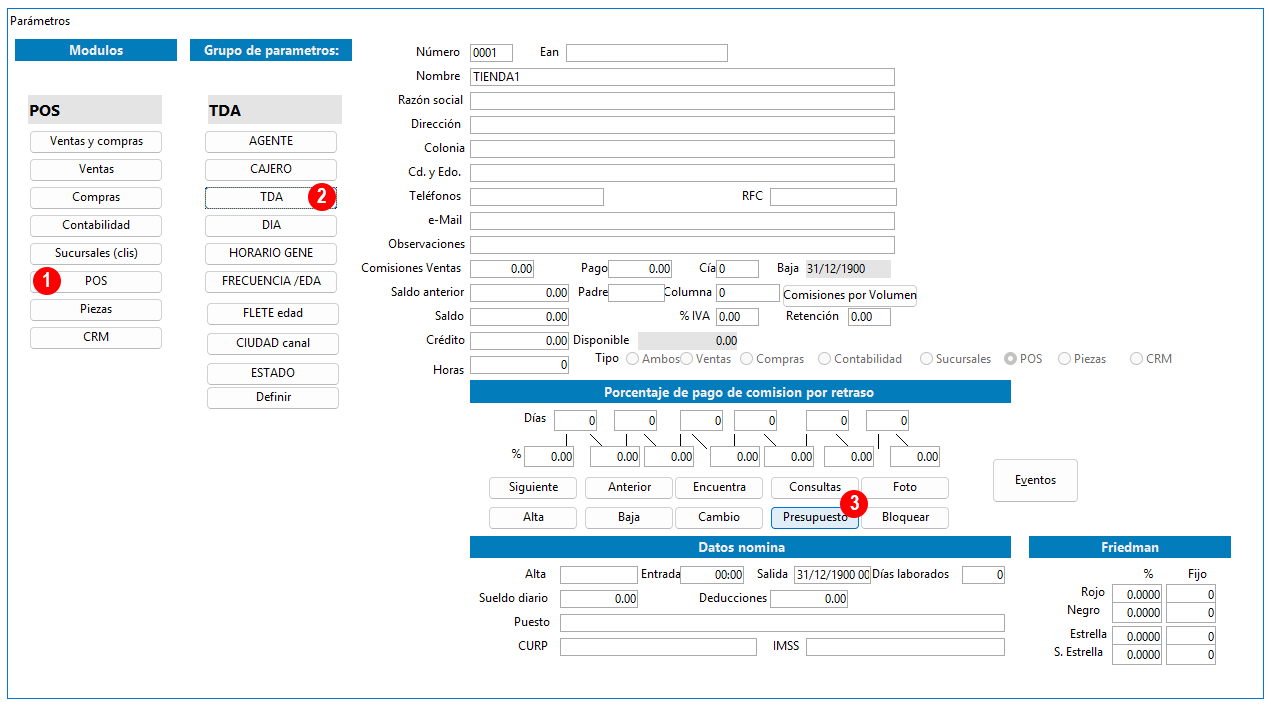Click the RFC input field
This screenshot has height=708, width=1271.
(833, 197)
